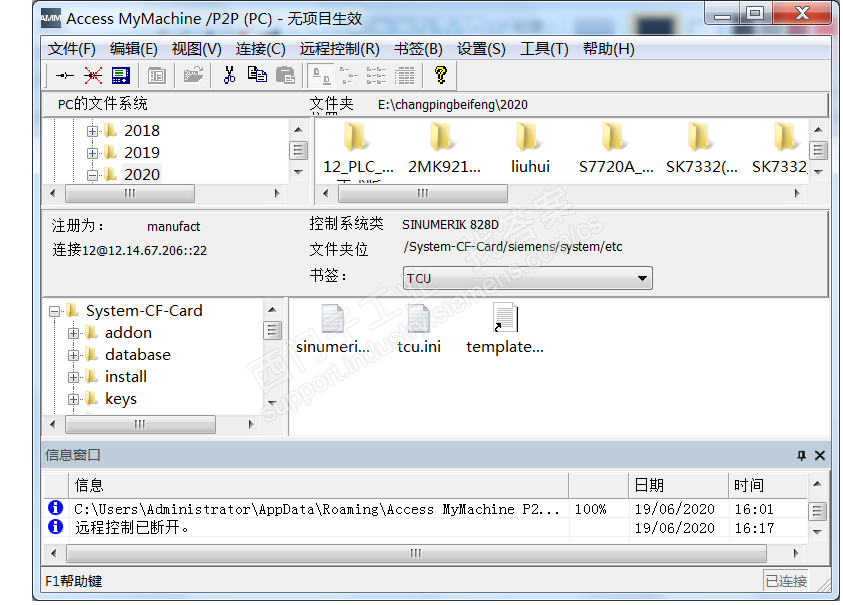
Task: Open the 文件(F) menu
Action: coord(72,49)
